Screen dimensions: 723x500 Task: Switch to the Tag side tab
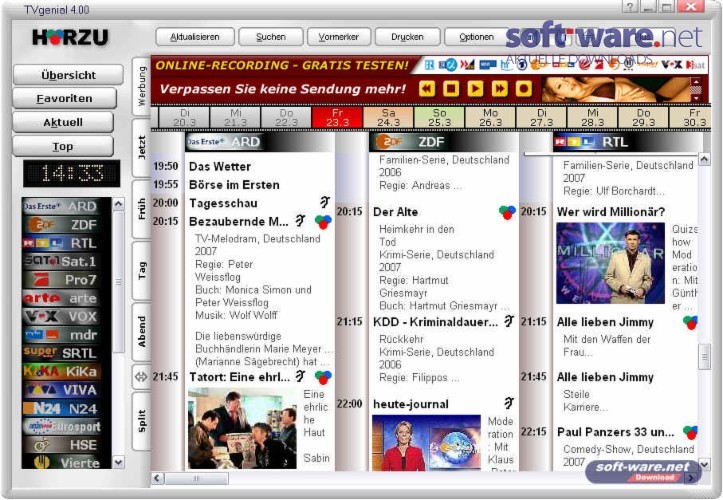(142, 270)
